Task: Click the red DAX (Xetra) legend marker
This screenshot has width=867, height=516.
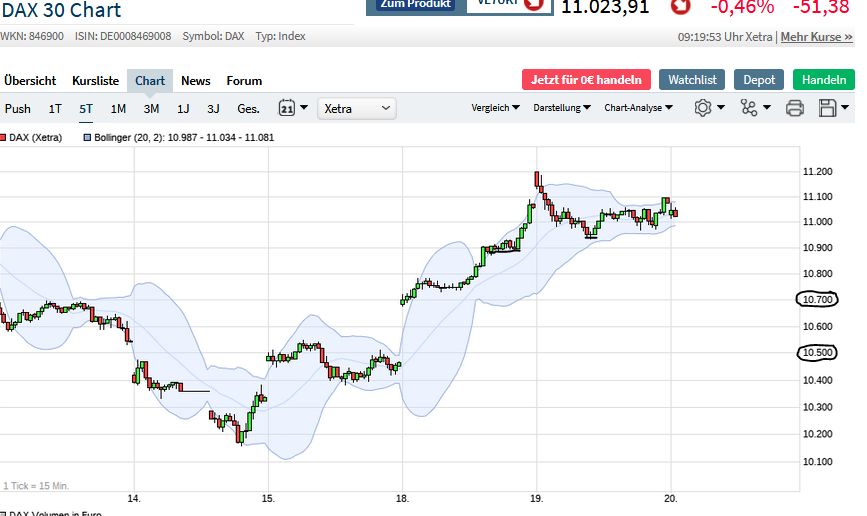Action: pos(4,137)
